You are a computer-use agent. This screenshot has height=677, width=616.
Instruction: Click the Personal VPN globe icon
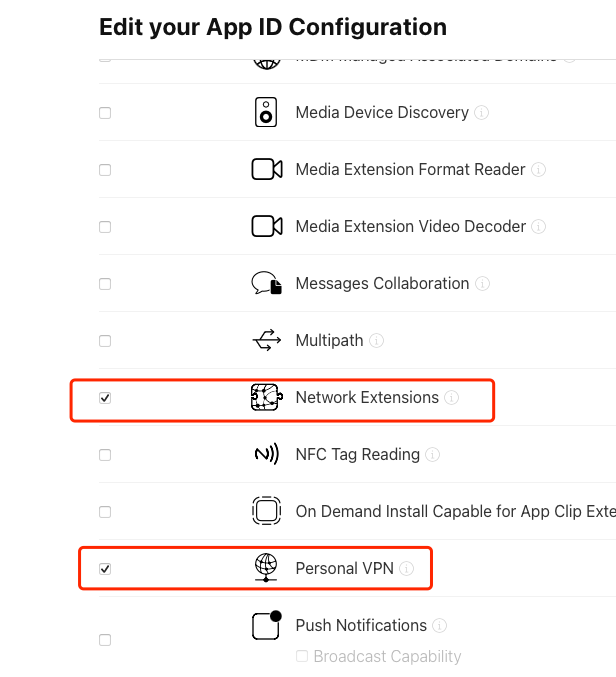click(266, 568)
